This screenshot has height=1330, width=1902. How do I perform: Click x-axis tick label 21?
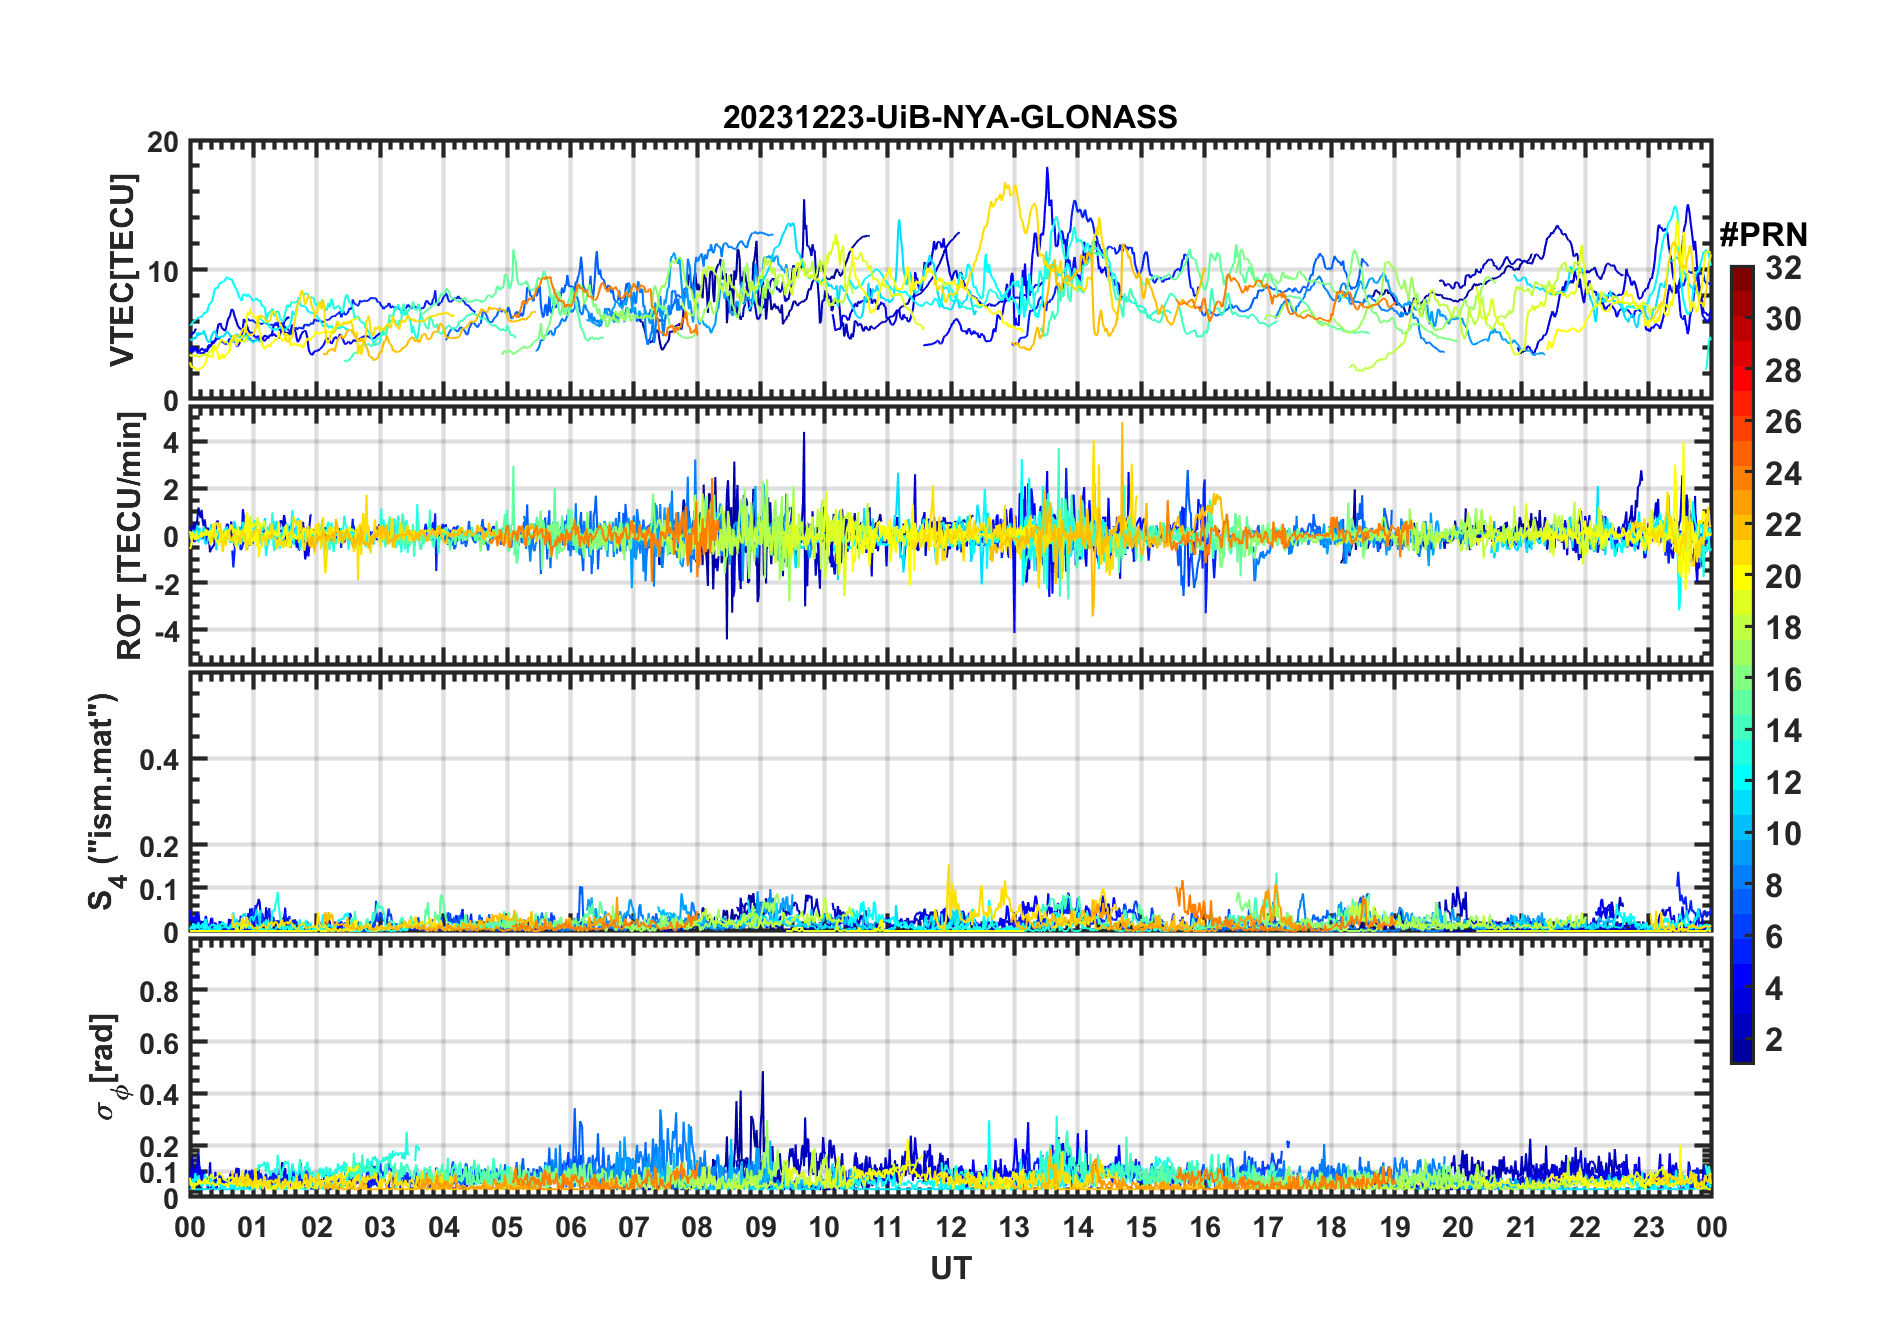click(1521, 1227)
